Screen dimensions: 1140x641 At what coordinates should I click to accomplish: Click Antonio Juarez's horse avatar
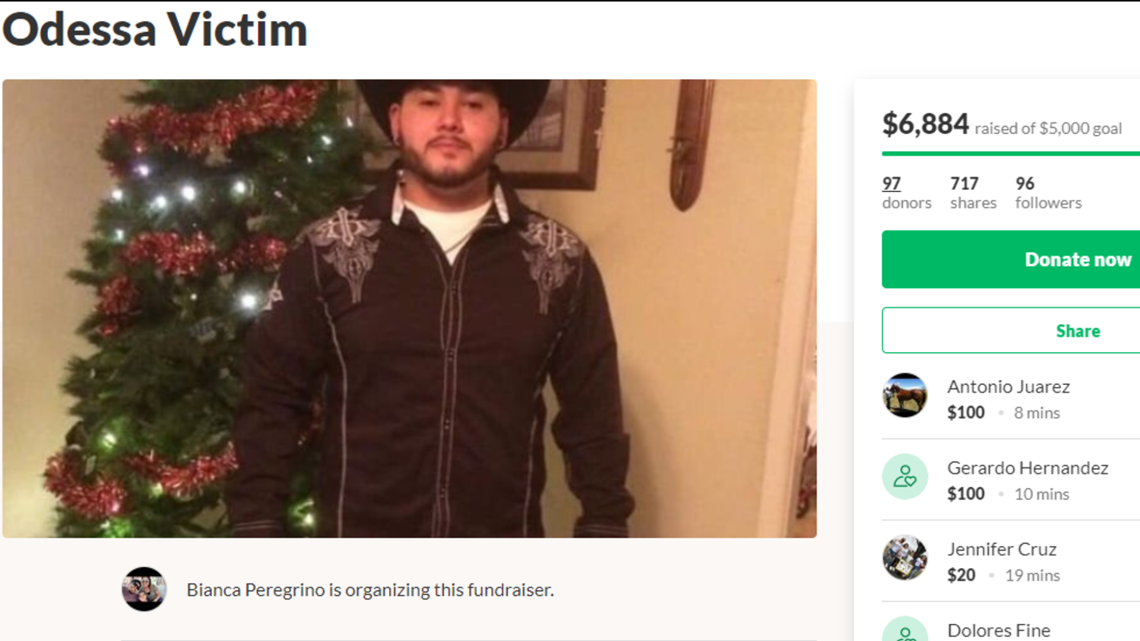(x=904, y=395)
